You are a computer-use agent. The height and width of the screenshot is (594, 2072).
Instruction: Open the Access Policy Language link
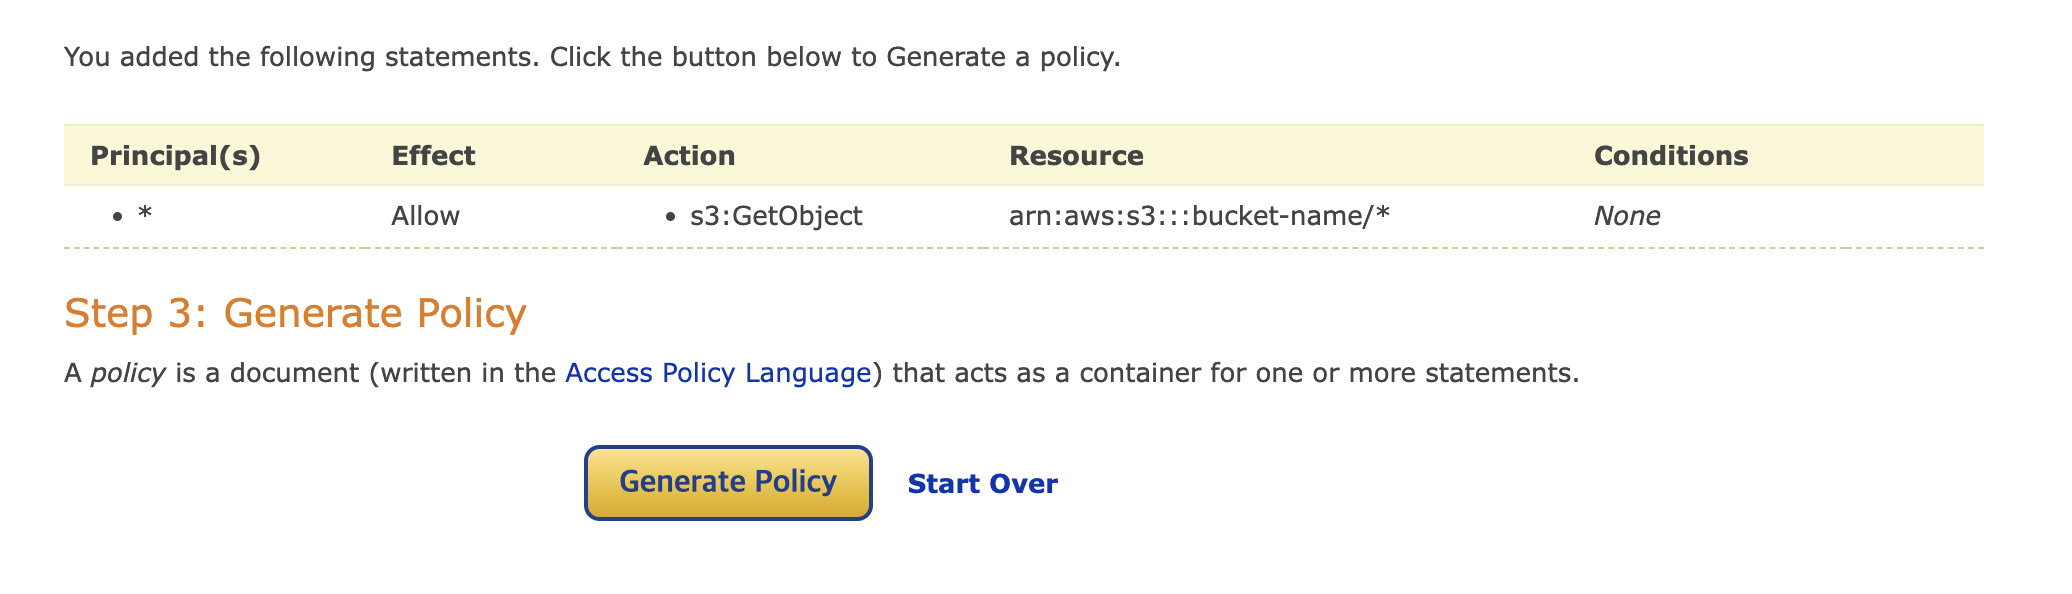[718, 373]
